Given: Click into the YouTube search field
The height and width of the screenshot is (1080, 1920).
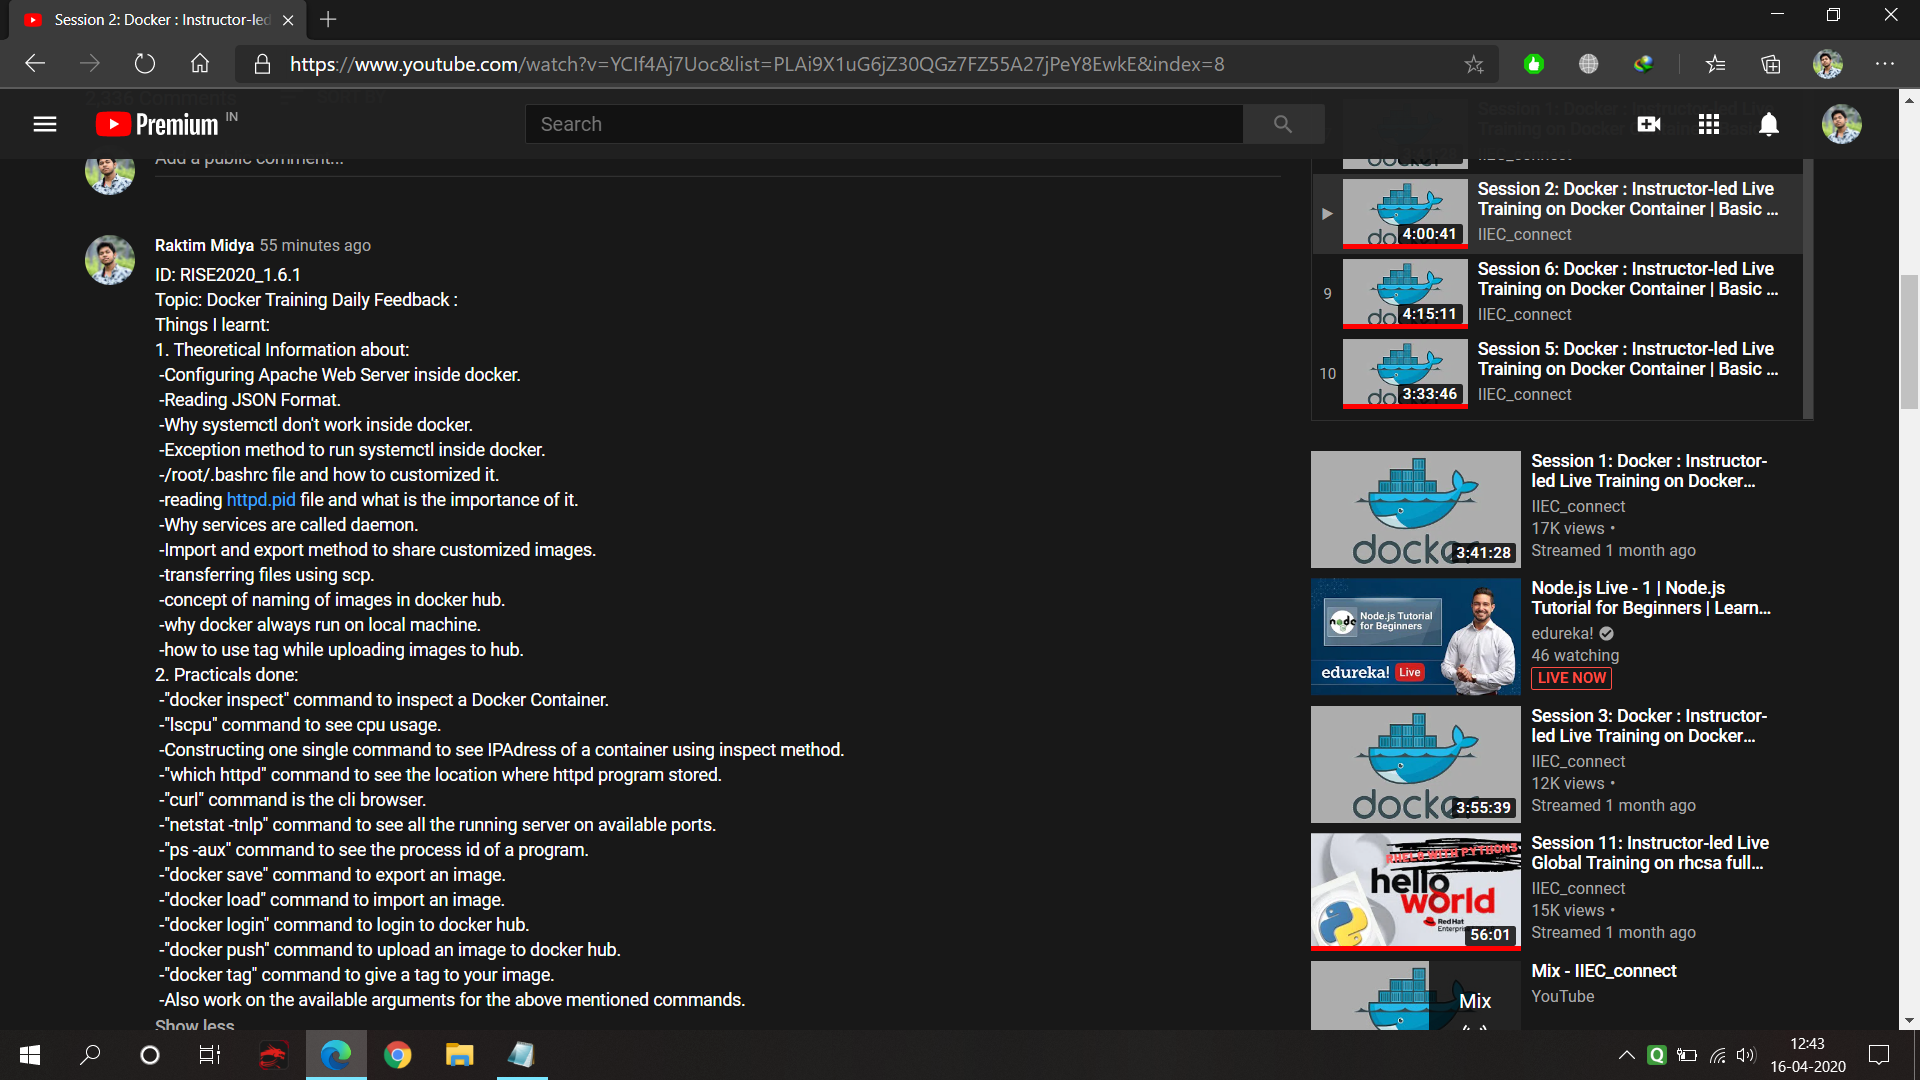Looking at the screenshot, I should pos(884,124).
